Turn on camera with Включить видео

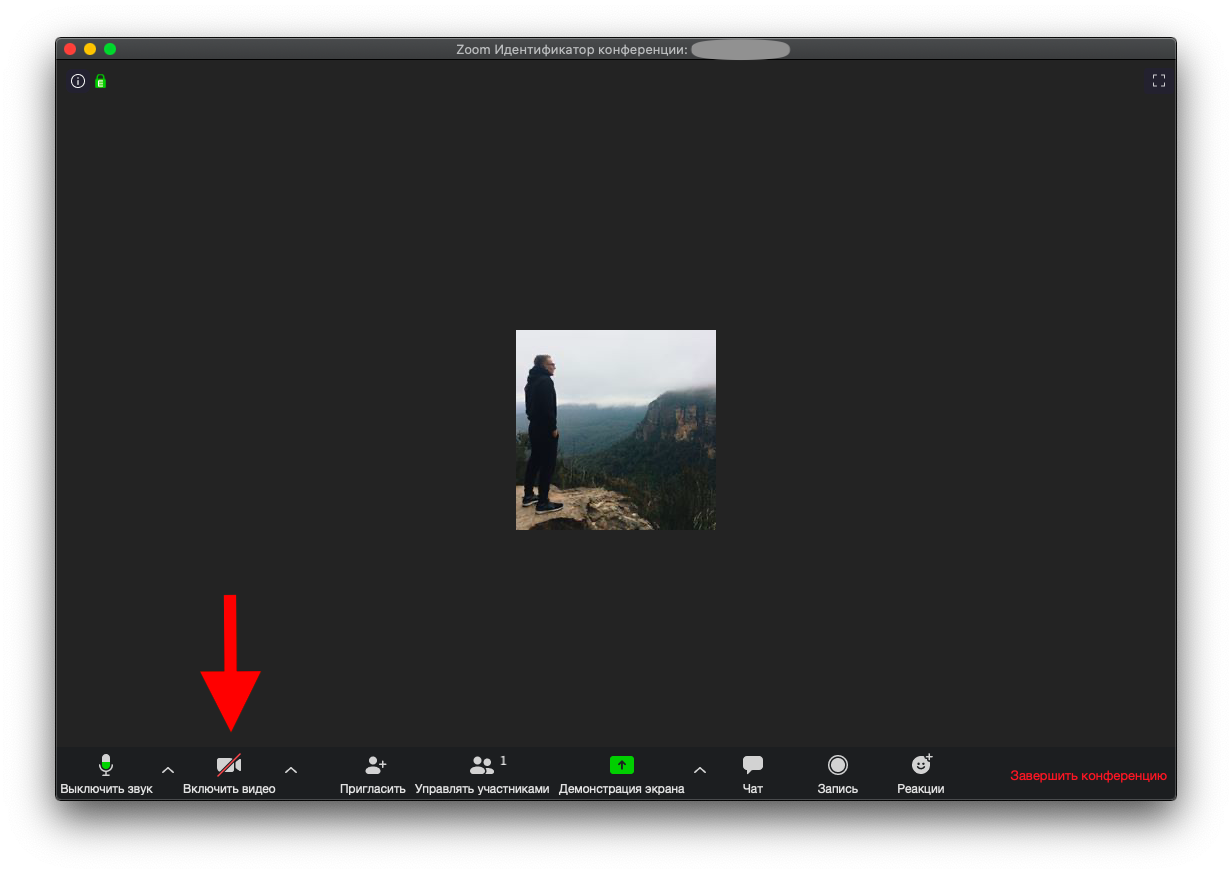click(x=229, y=774)
